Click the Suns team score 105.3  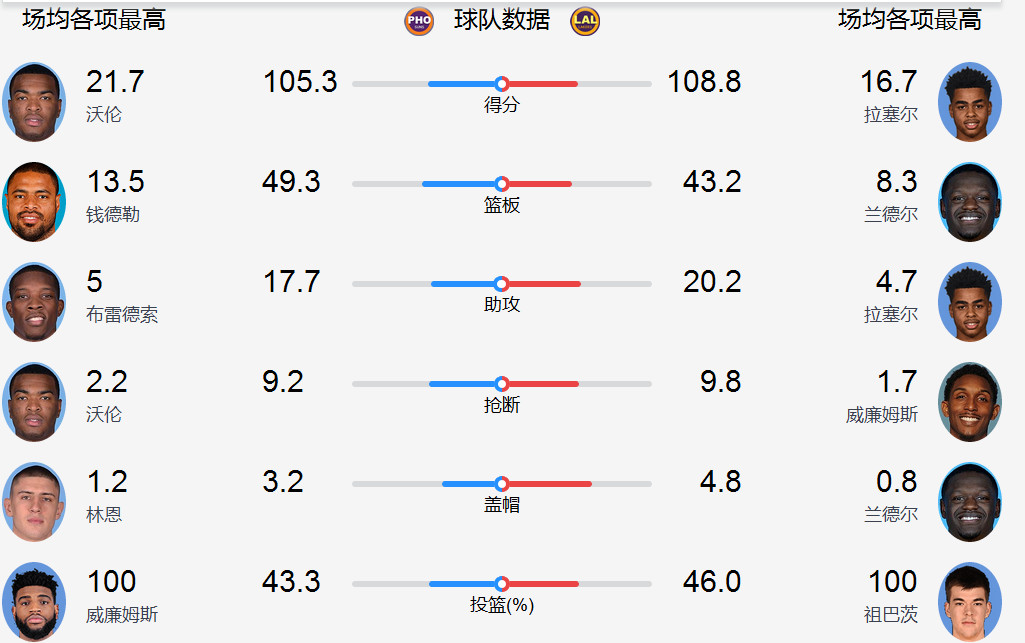(300, 82)
